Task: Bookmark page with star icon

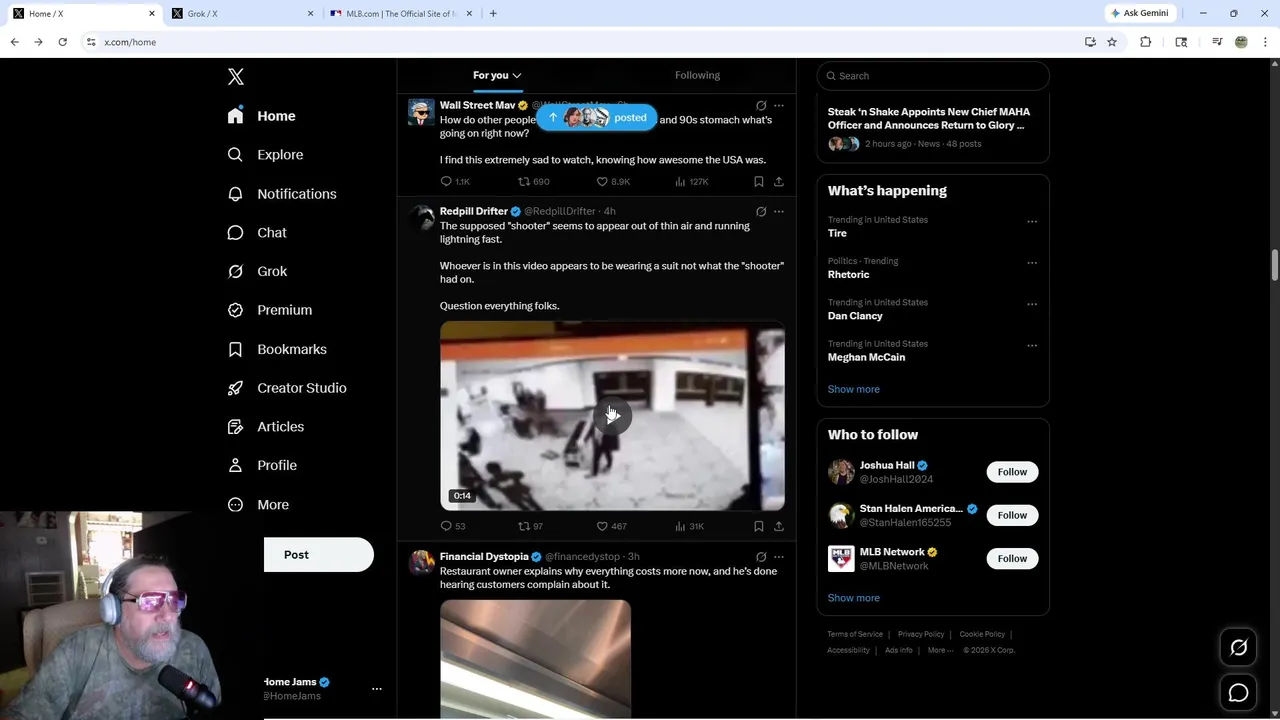Action: 1112,42
